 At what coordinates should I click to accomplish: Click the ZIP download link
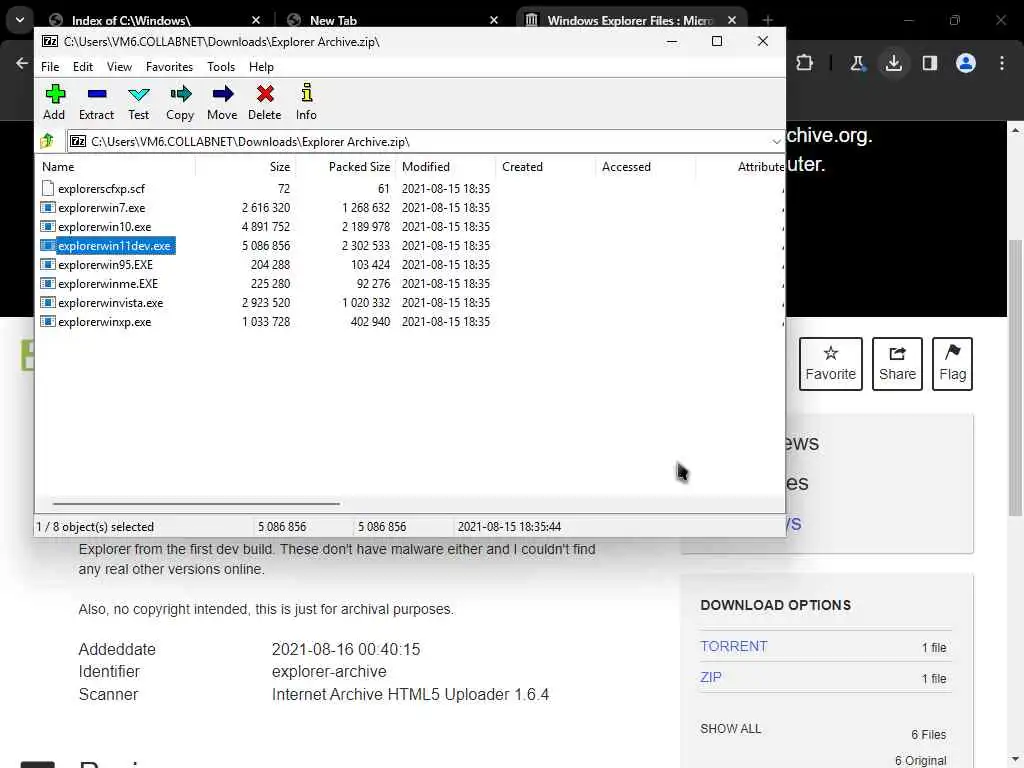click(711, 677)
